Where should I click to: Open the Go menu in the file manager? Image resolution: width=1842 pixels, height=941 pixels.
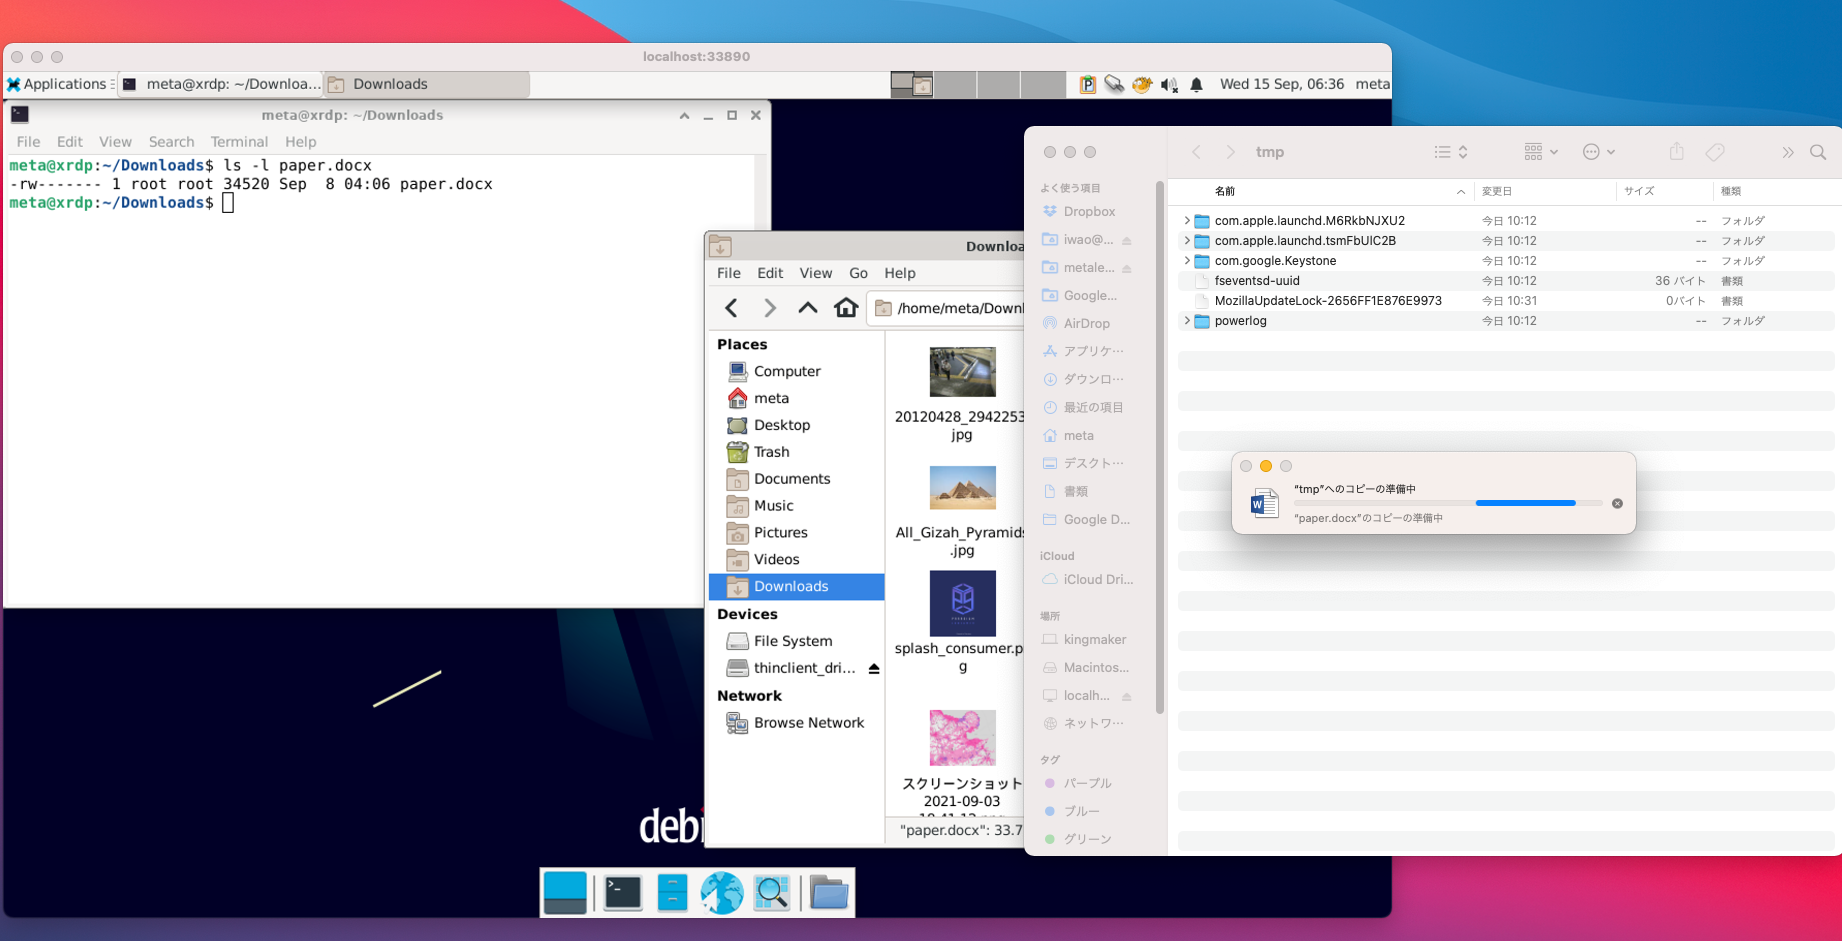[858, 272]
